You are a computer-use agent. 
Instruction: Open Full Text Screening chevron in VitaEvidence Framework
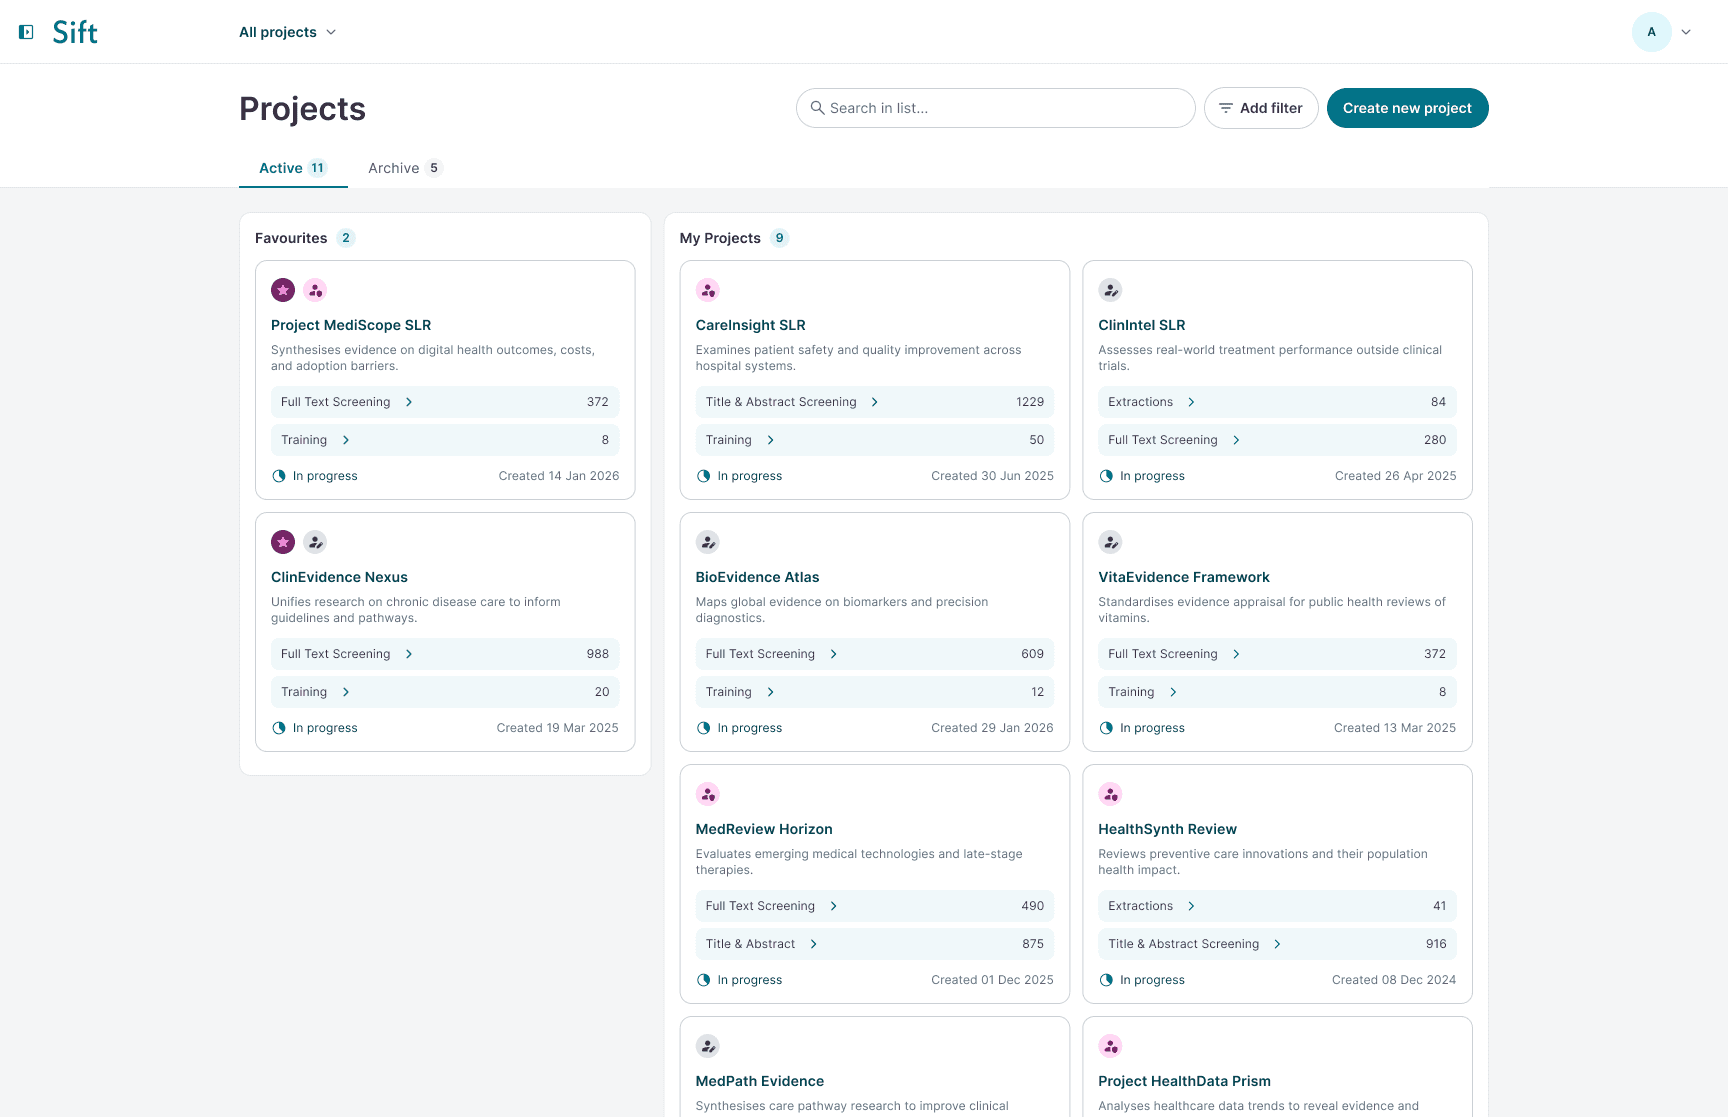[x=1236, y=654]
